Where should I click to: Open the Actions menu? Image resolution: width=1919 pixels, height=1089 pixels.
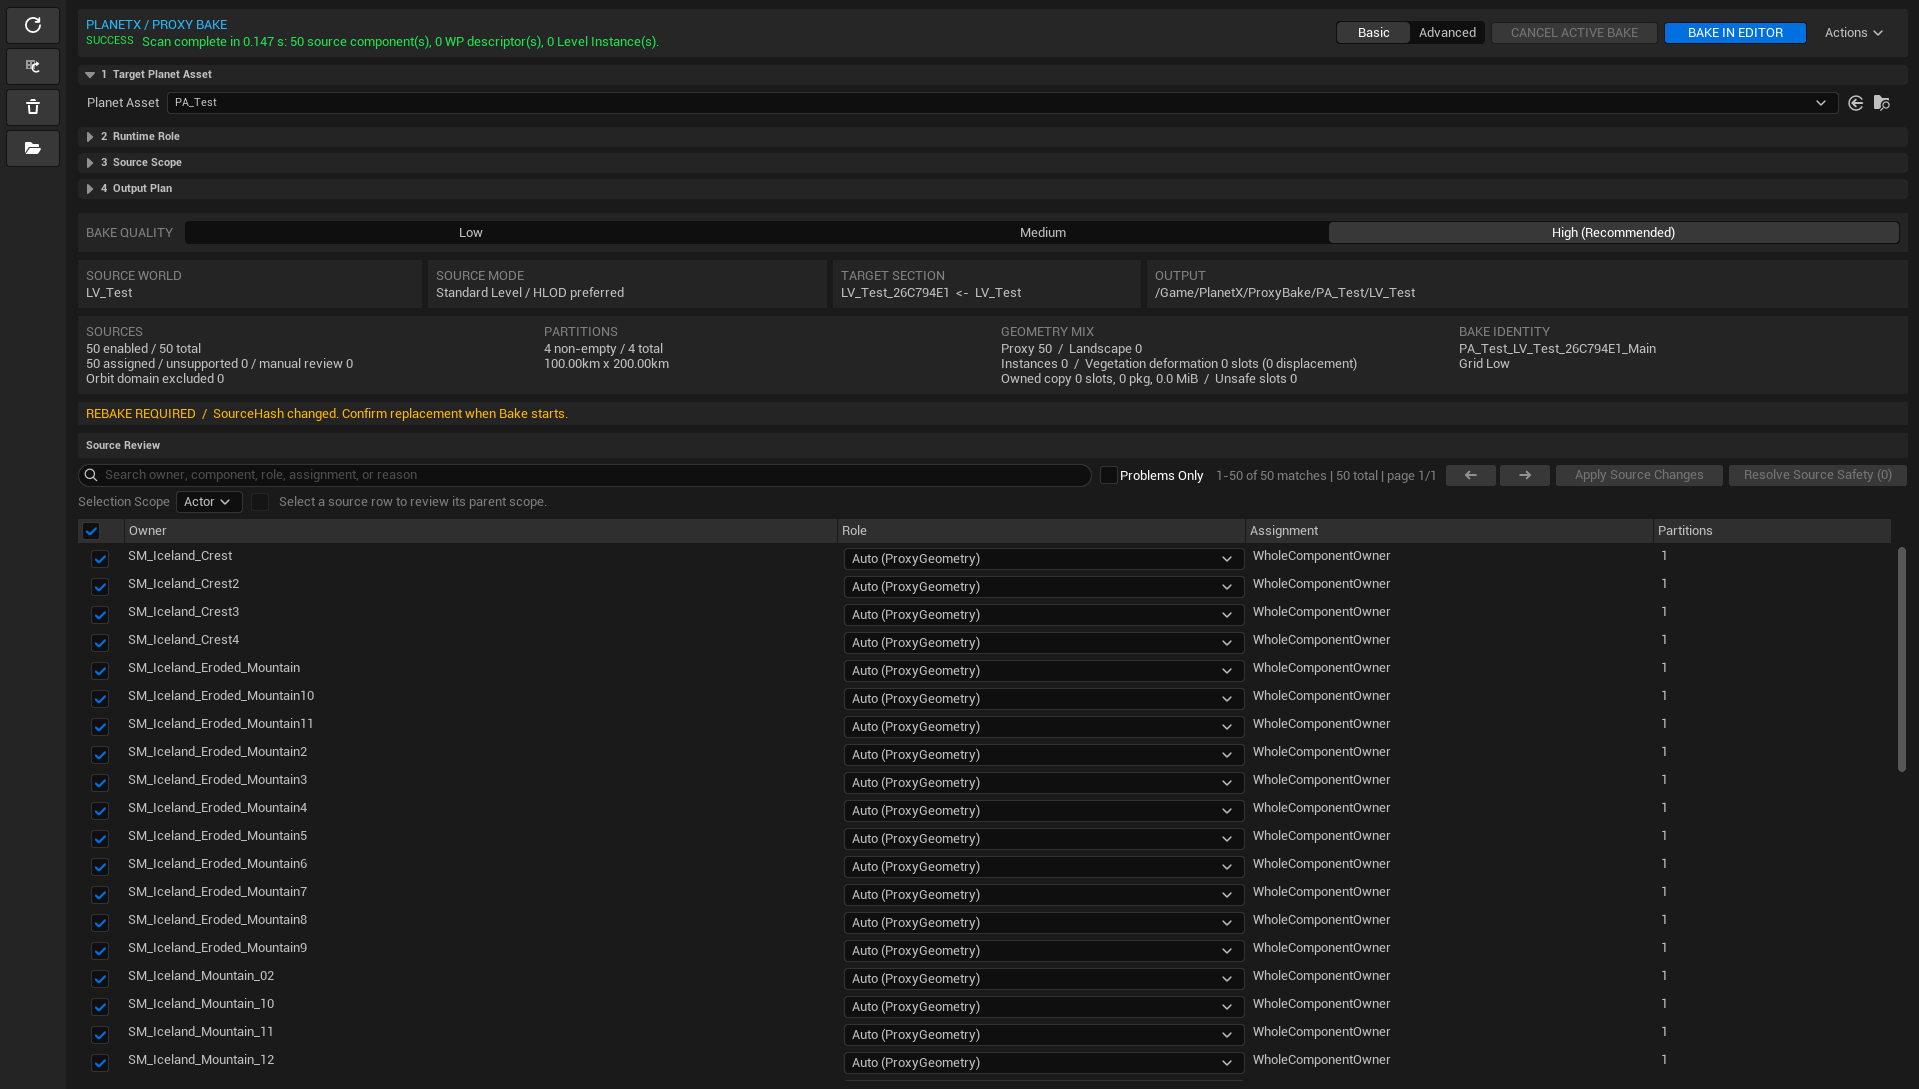click(1853, 33)
